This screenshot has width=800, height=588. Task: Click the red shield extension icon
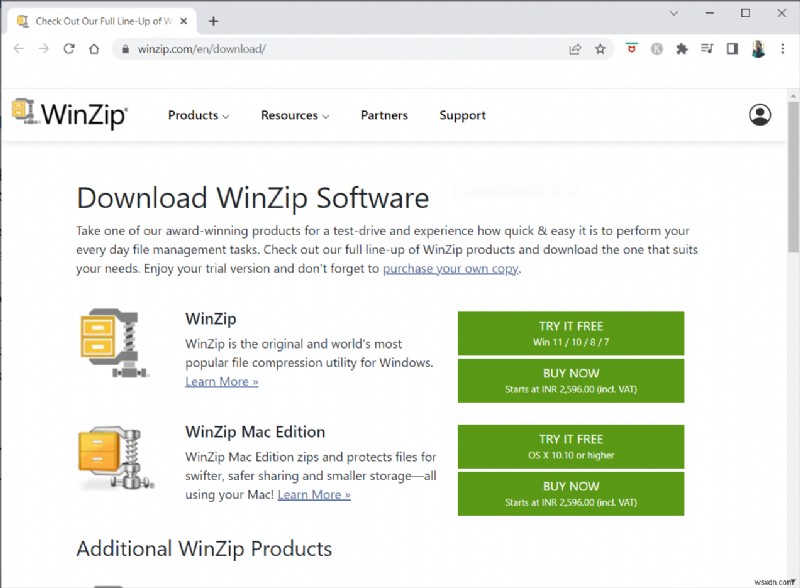tap(630, 47)
